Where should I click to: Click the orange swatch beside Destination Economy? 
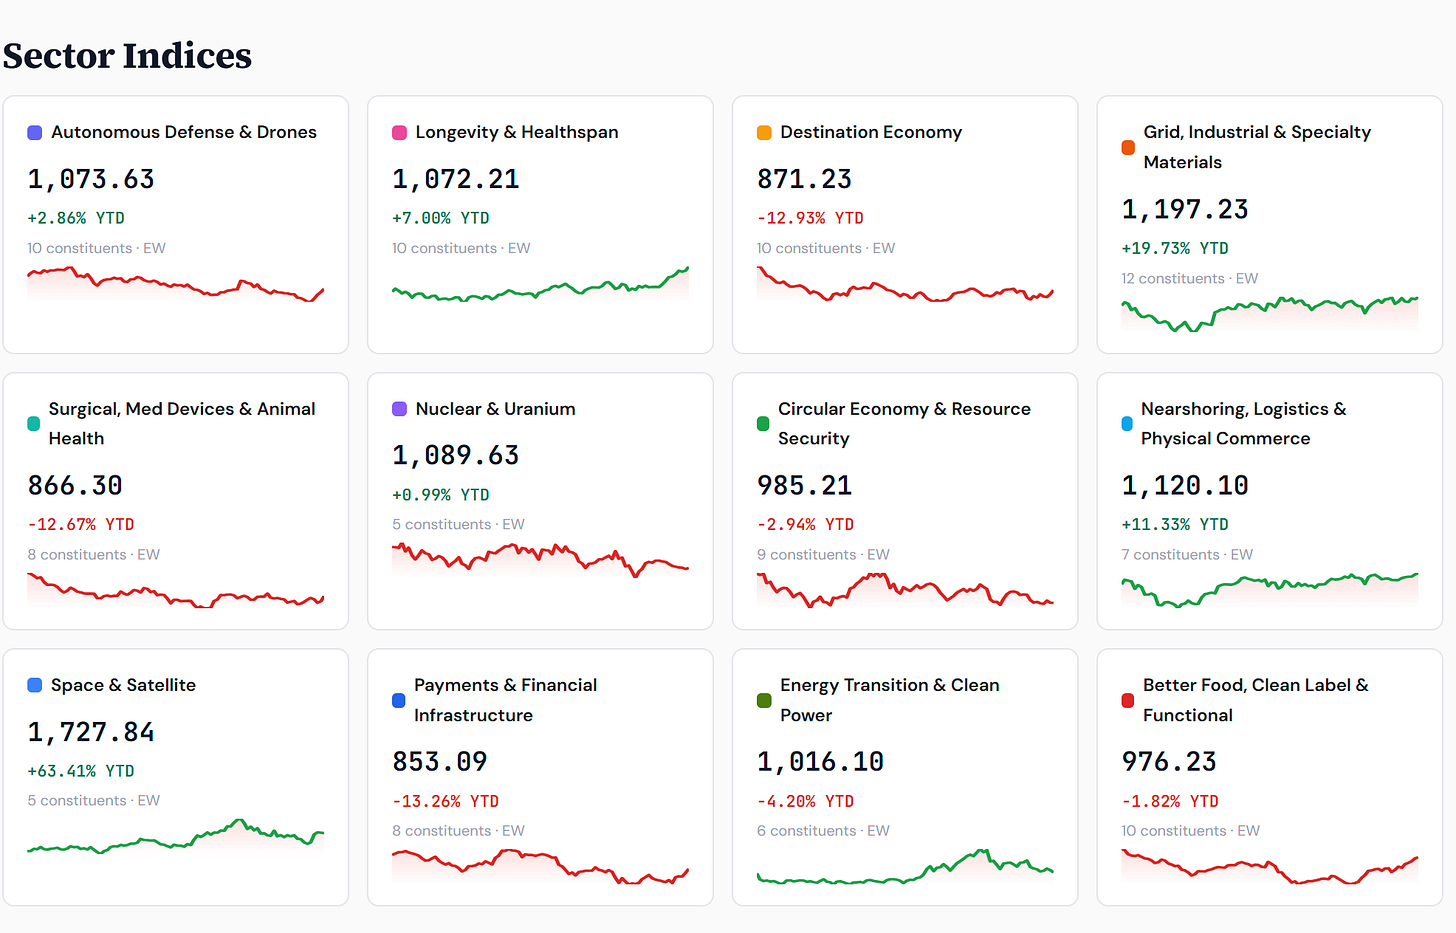764,132
